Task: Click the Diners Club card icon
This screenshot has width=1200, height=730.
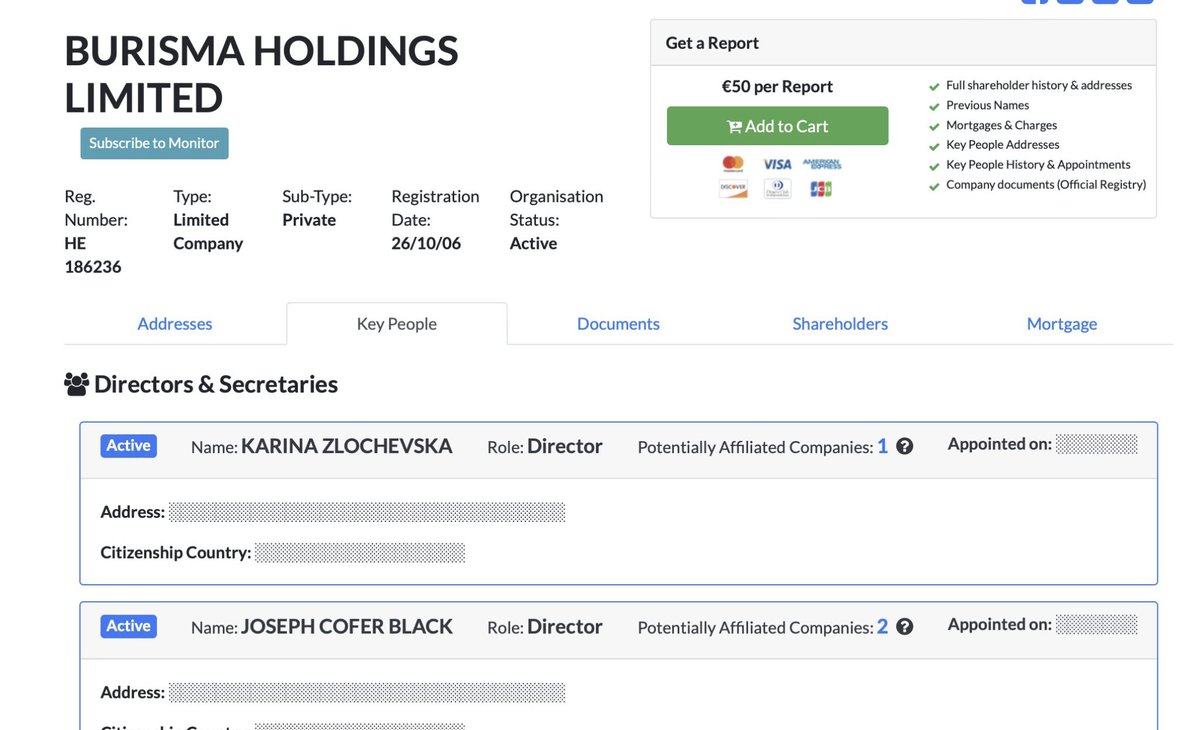Action: pos(777,188)
